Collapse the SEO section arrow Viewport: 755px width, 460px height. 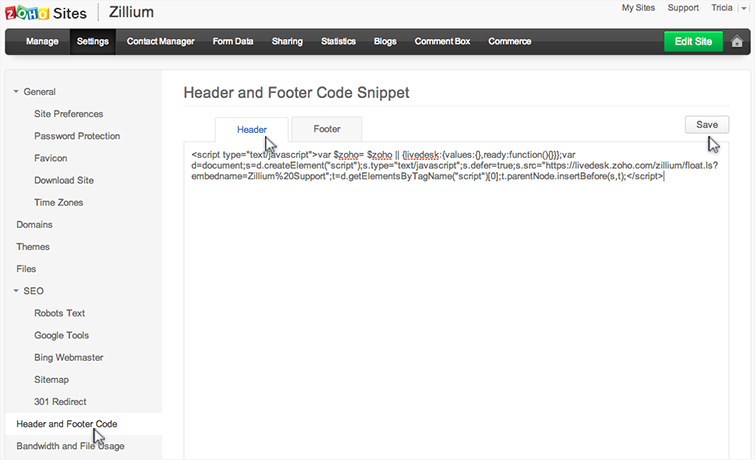pos(16,291)
